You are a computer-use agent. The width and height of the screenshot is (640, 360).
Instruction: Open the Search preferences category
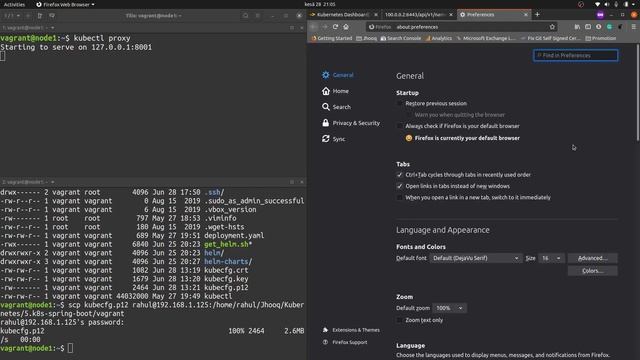point(336,107)
